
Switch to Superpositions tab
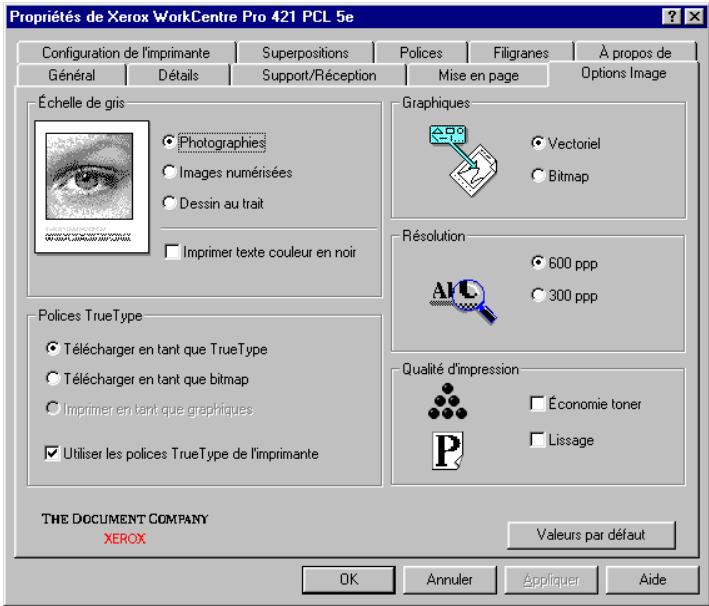[x=305, y=52]
